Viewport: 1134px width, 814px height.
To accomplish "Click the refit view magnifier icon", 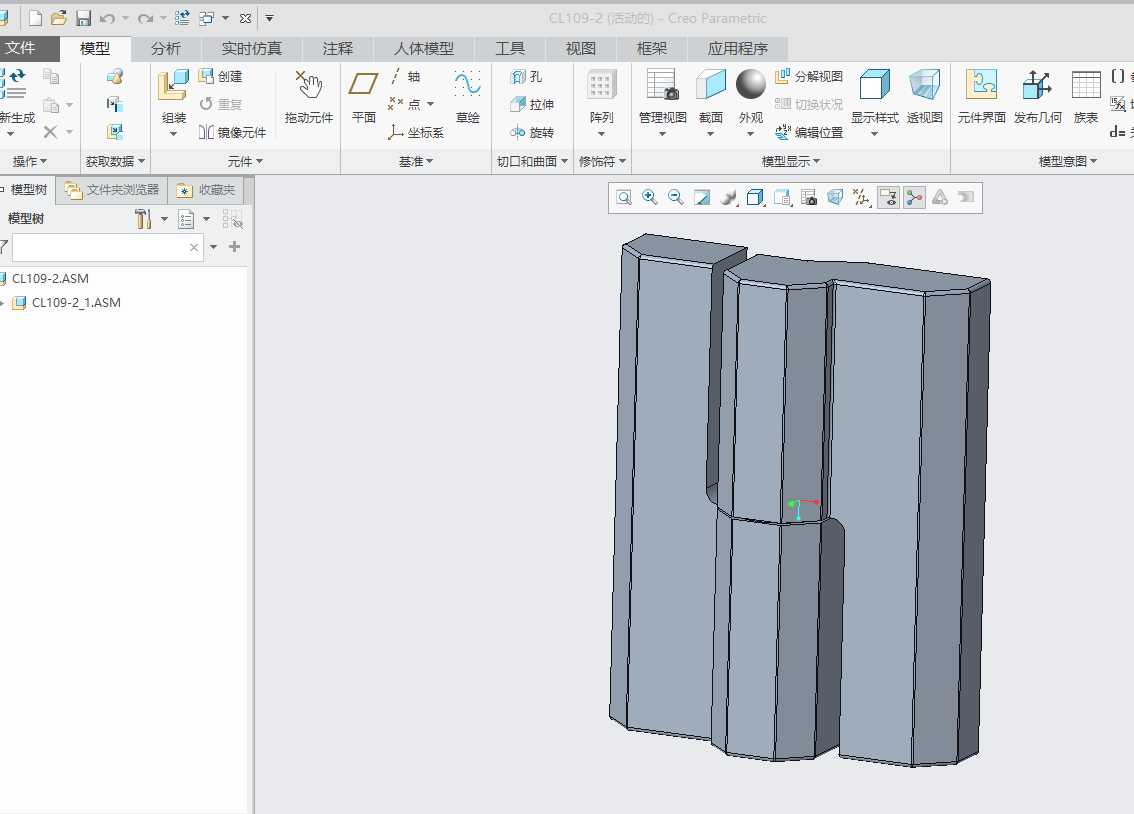I will 623,197.
